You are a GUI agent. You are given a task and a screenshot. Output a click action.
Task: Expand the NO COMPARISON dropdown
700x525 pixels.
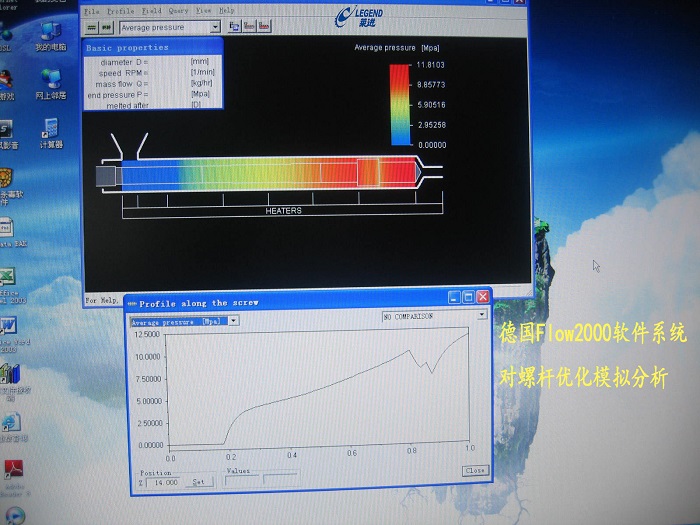point(482,315)
